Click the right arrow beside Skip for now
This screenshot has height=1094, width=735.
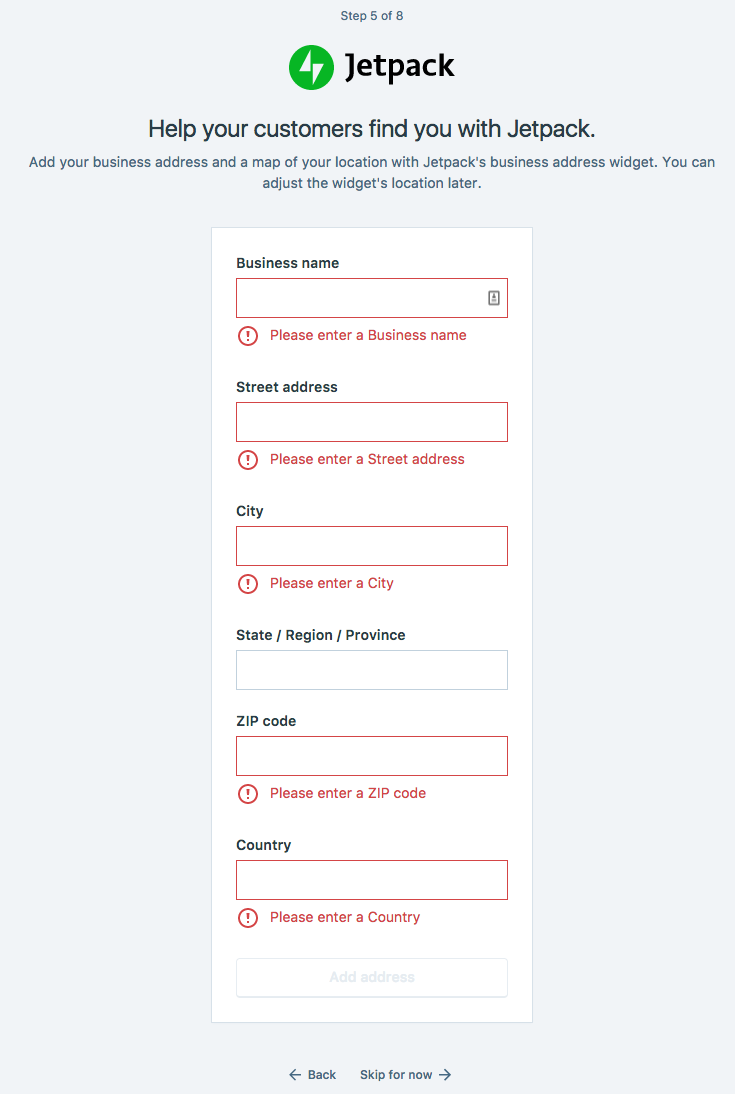click(445, 1075)
